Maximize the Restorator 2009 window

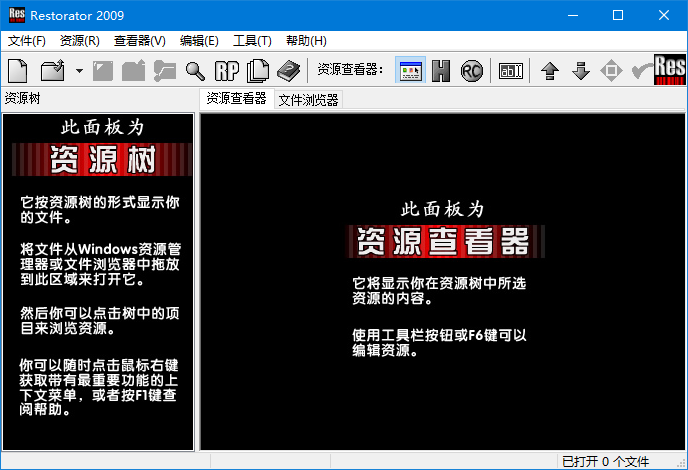tap(618, 15)
